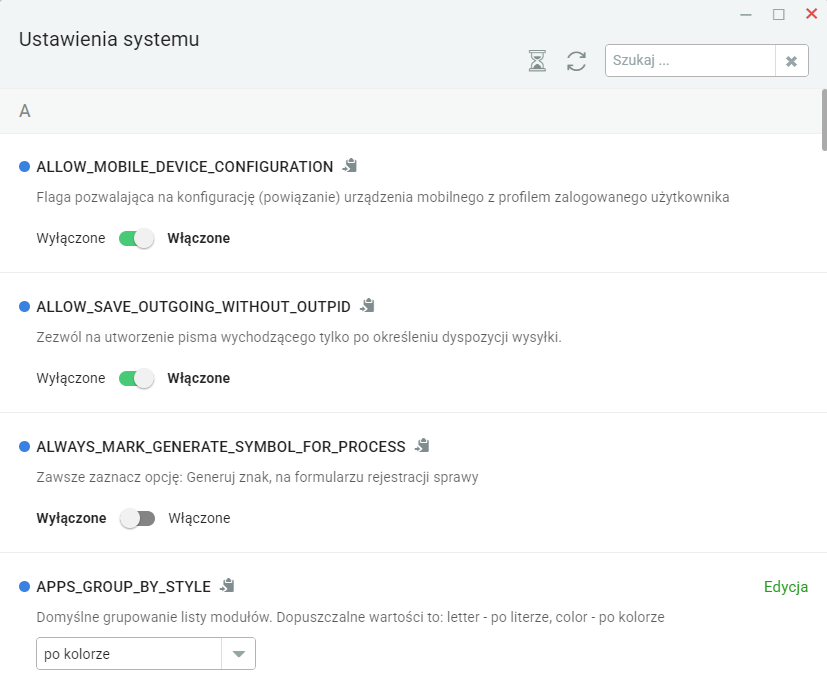Click the 'Ustawienia systemu' window title
The width and height of the screenshot is (827, 689).
[109, 40]
